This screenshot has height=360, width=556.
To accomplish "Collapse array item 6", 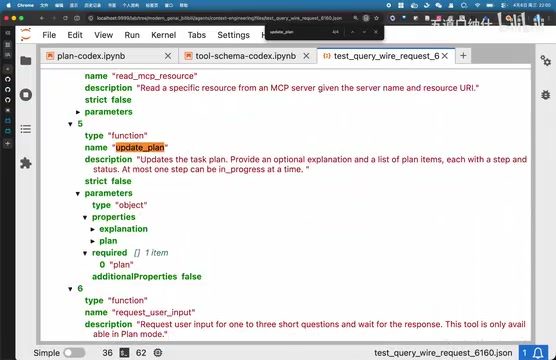I will pyautogui.click(x=70, y=289).
